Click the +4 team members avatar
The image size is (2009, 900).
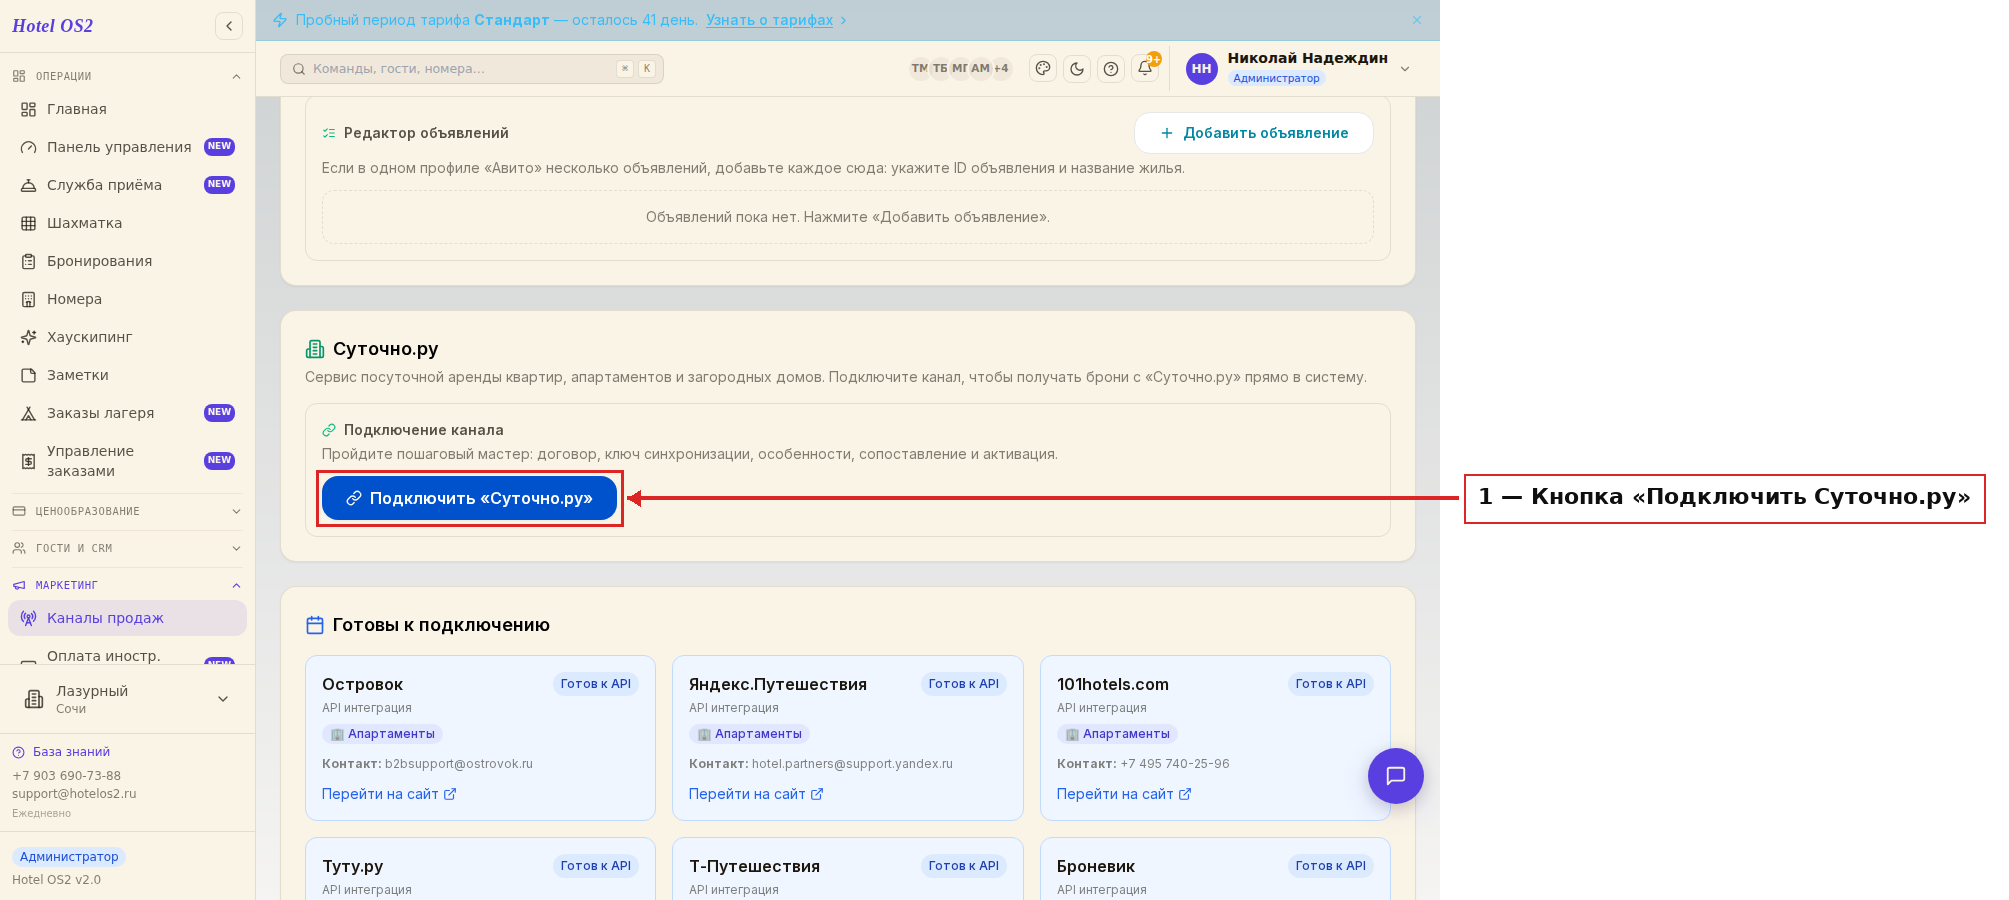click(x=1001, y=68)
